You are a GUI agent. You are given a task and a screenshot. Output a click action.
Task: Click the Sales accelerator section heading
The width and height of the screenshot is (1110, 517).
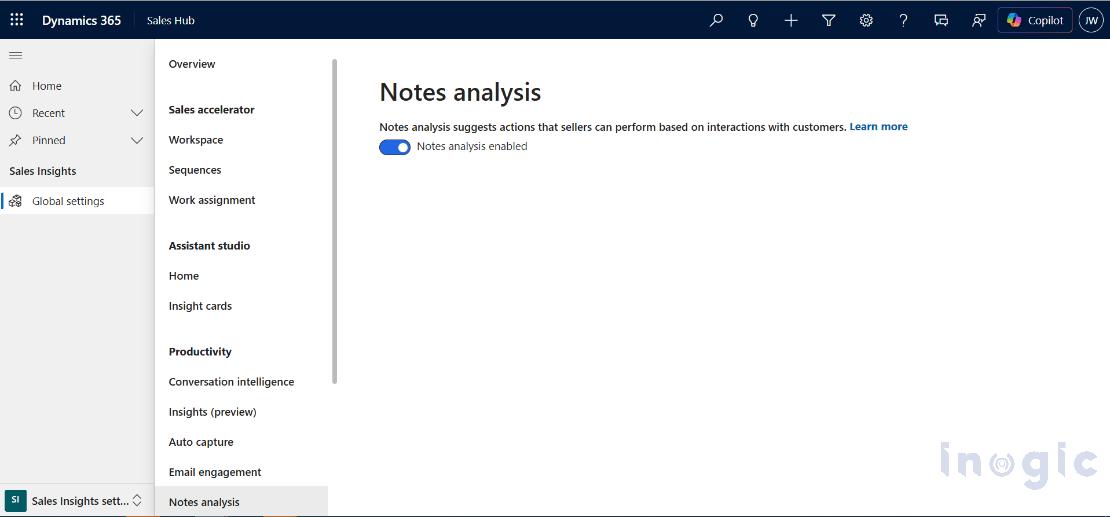212,110
